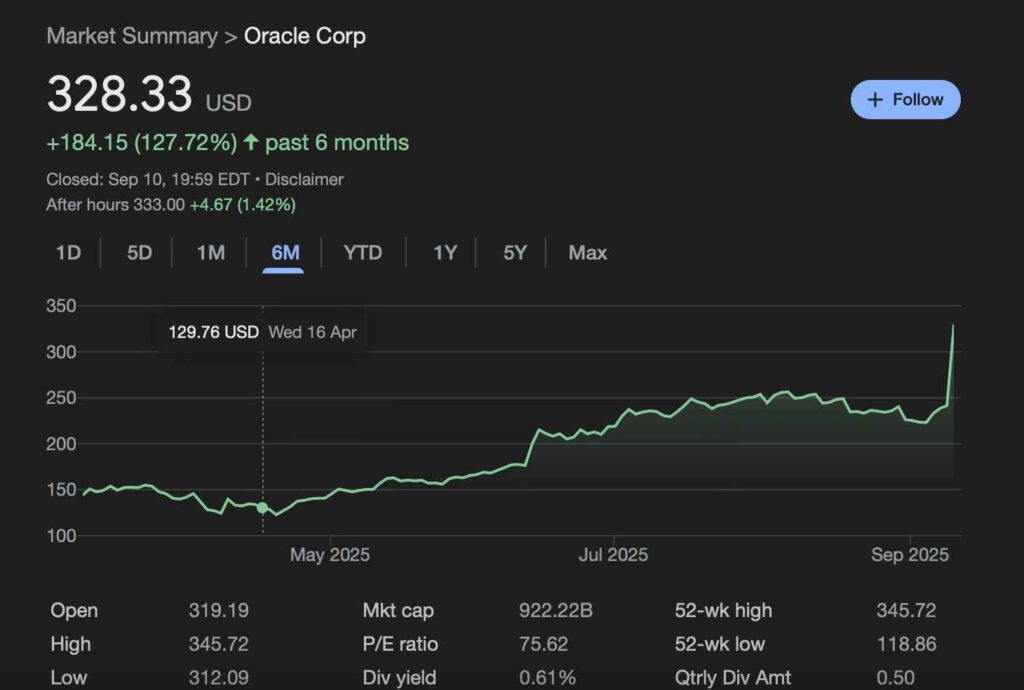The width and height of the screenshot is (1024, 690).
Task: Click the After hours 333.00 text
Action: tap(116, 205)
